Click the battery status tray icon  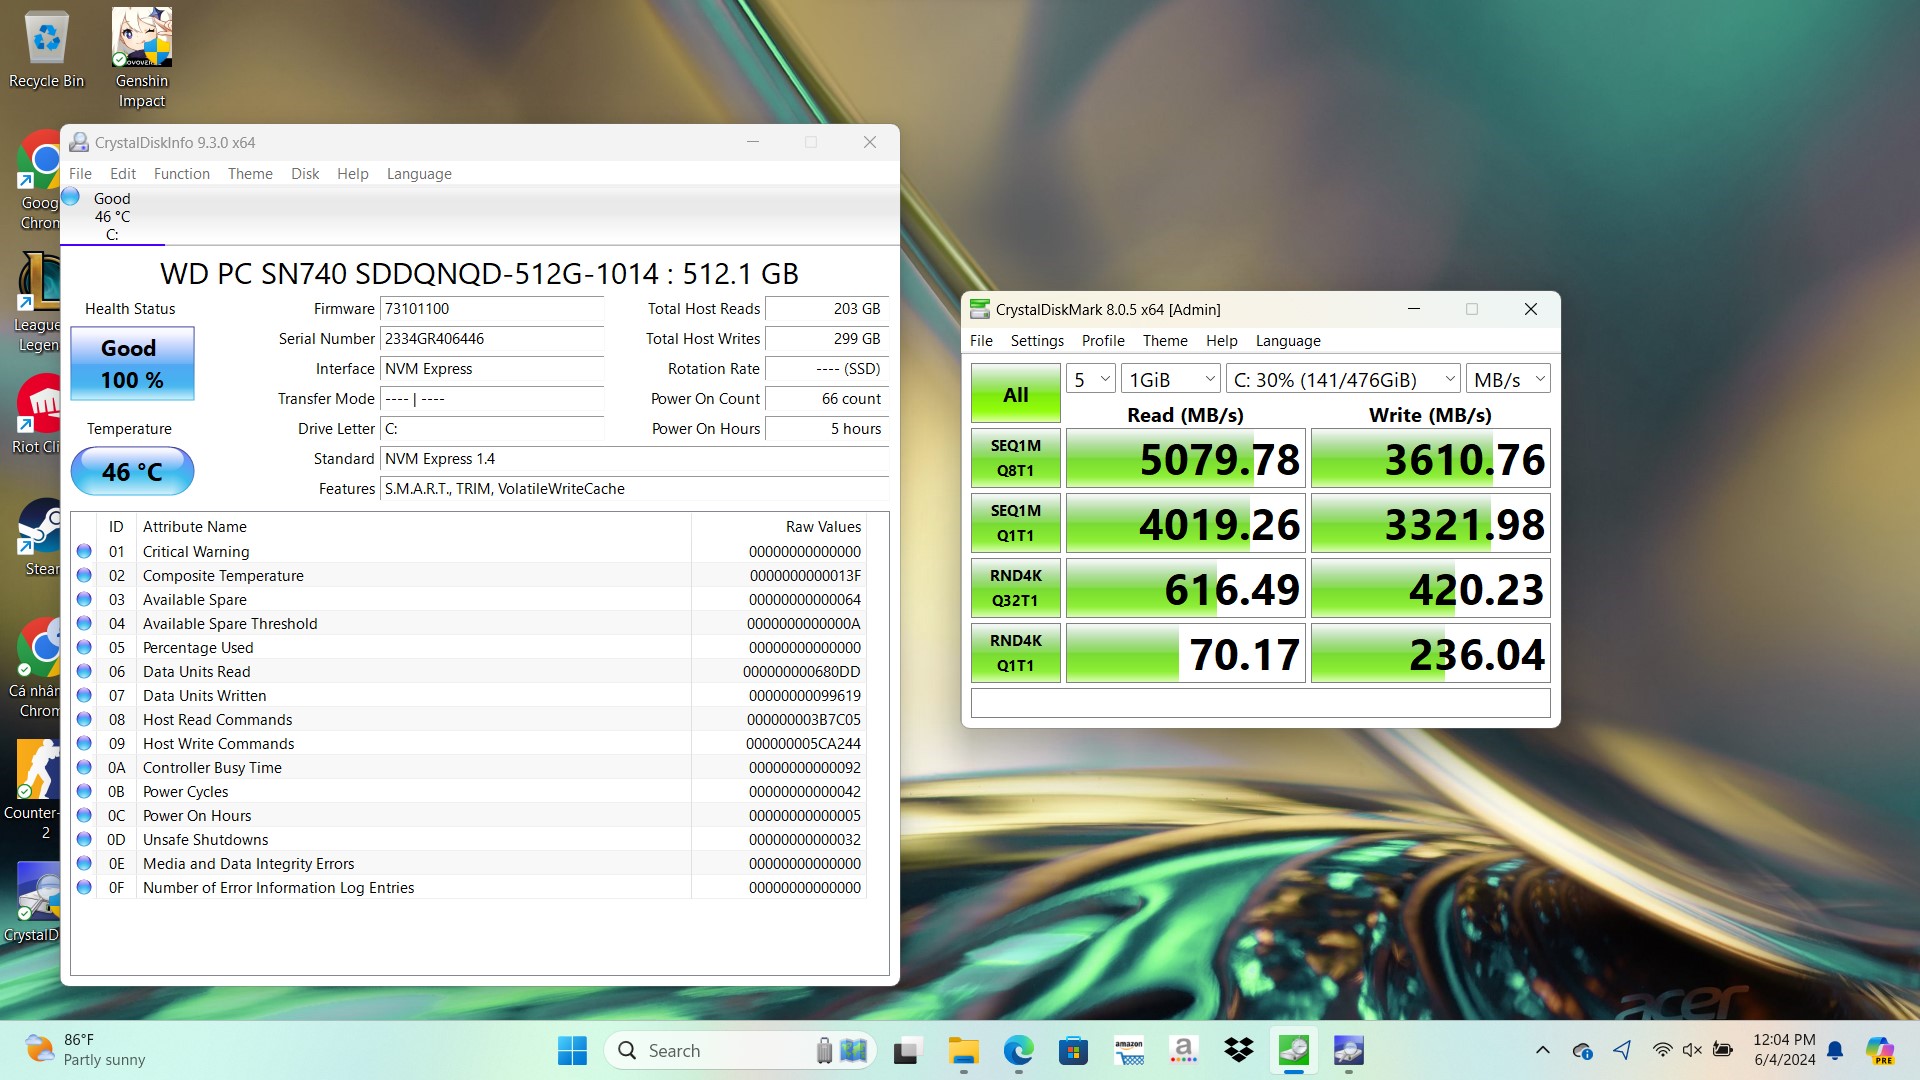click(x=1723, y=1050)
